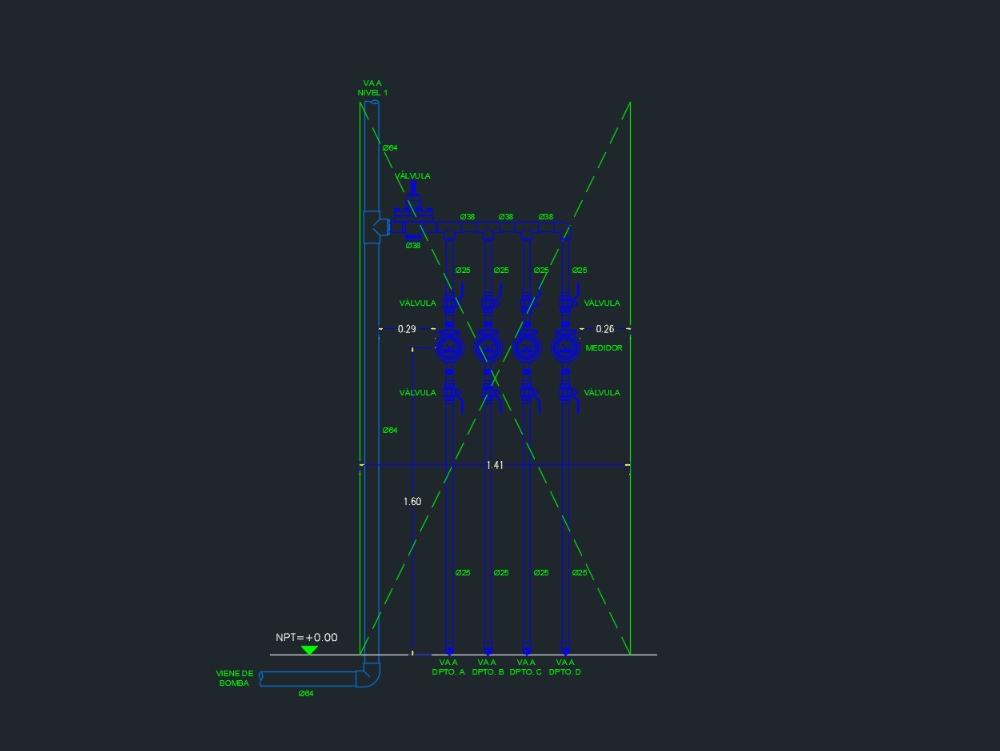The image size is (1000, 751).
Task: Select the upper valve on the leftmost branch
Action: (x=450, y=300)
